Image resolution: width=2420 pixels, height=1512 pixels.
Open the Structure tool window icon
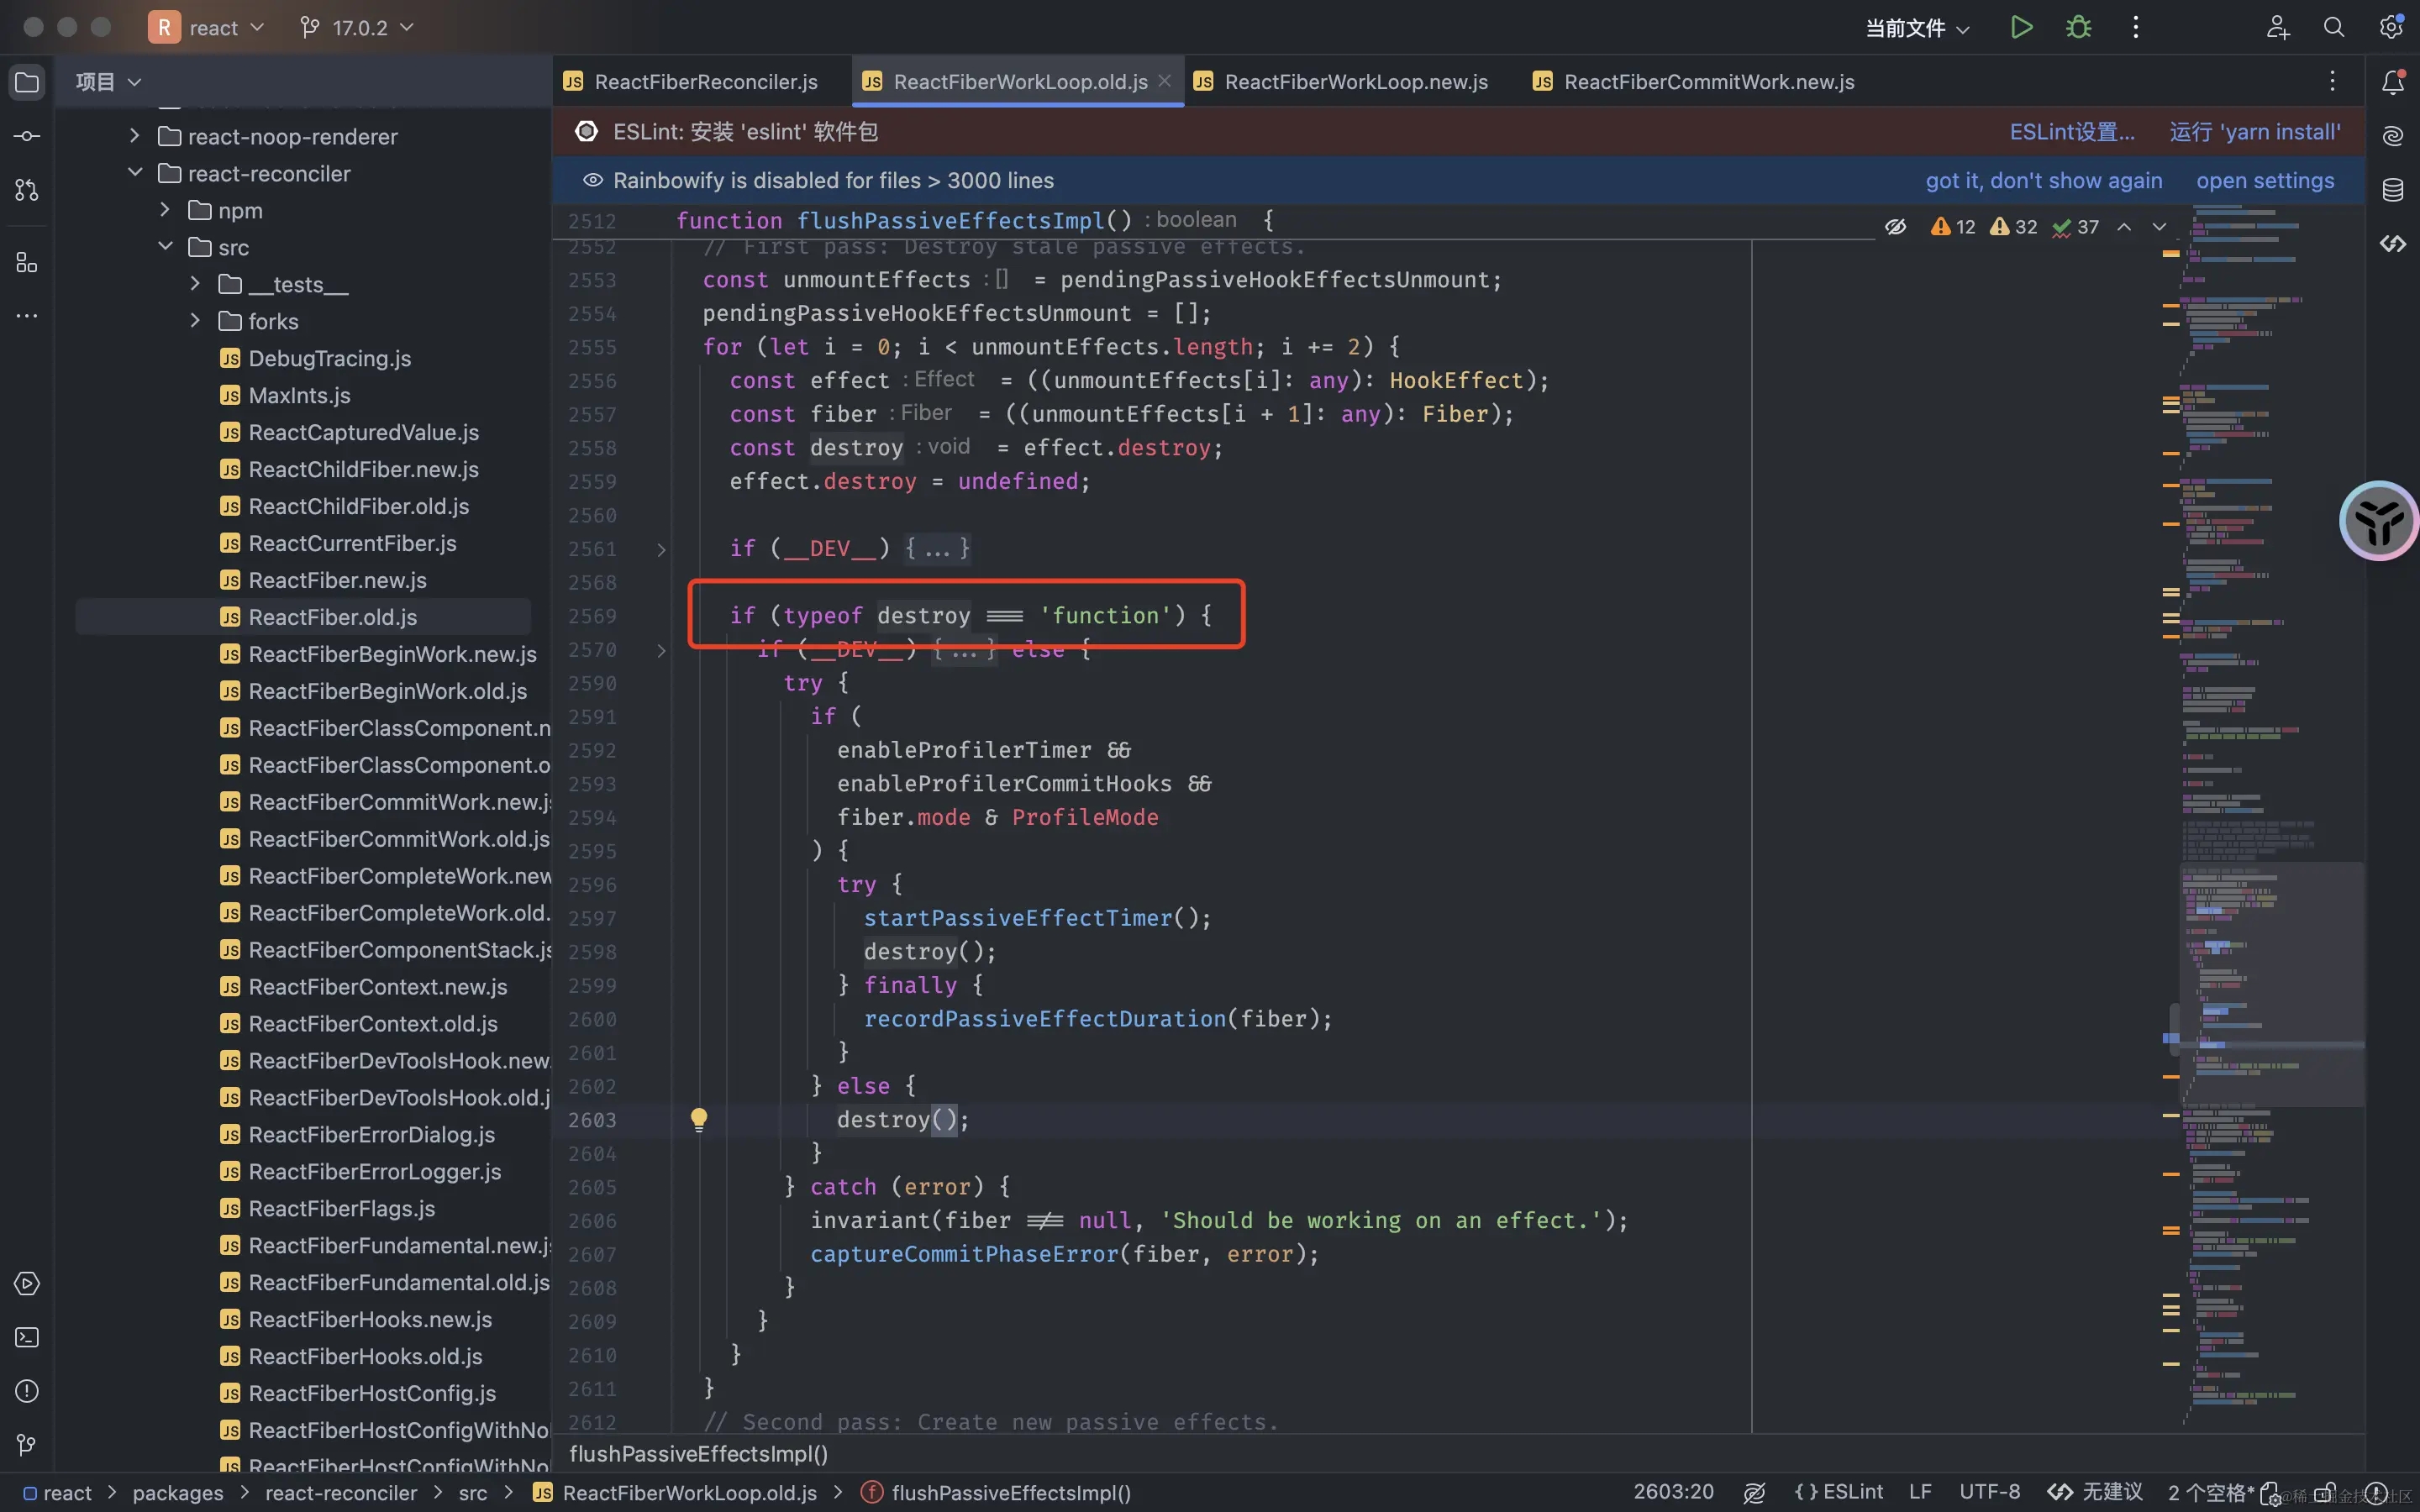click(27, 263)
